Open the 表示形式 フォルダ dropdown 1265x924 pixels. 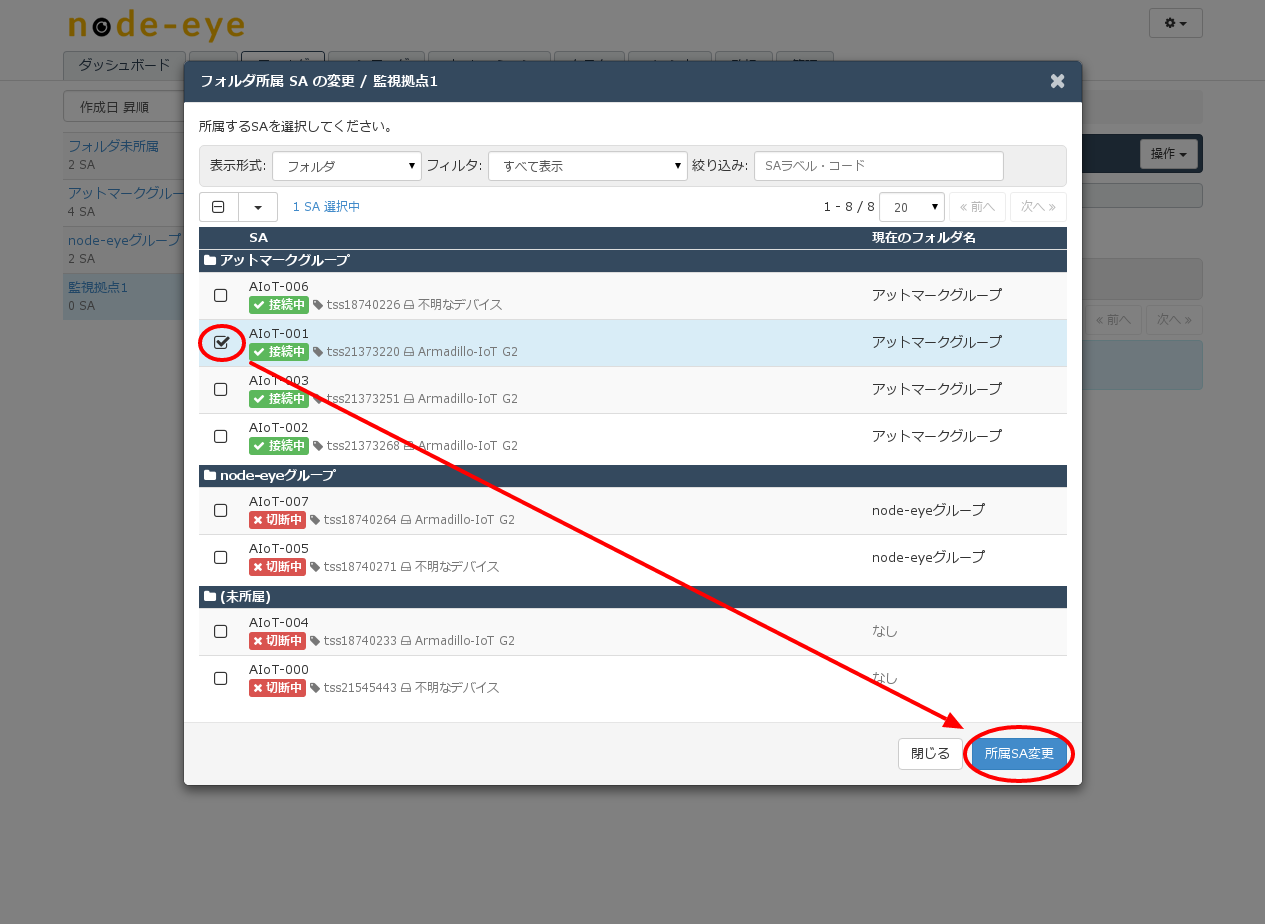(346, 166)
